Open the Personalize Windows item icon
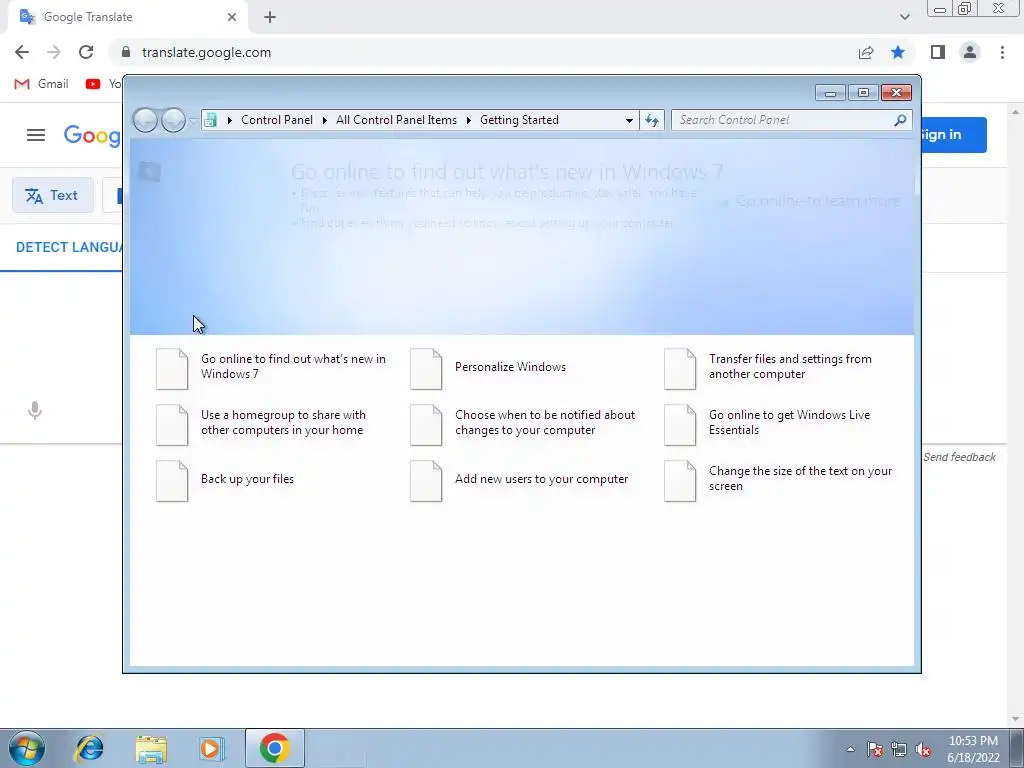 click(x=426, y=369)
